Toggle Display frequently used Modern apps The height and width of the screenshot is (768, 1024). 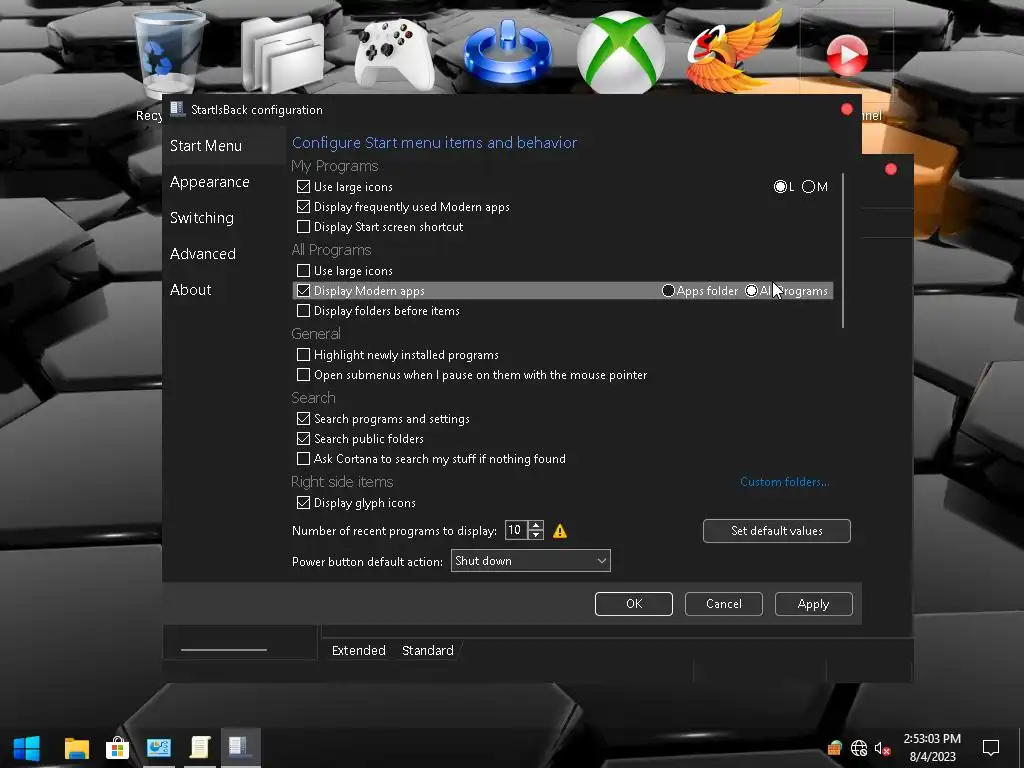point(303,207)
